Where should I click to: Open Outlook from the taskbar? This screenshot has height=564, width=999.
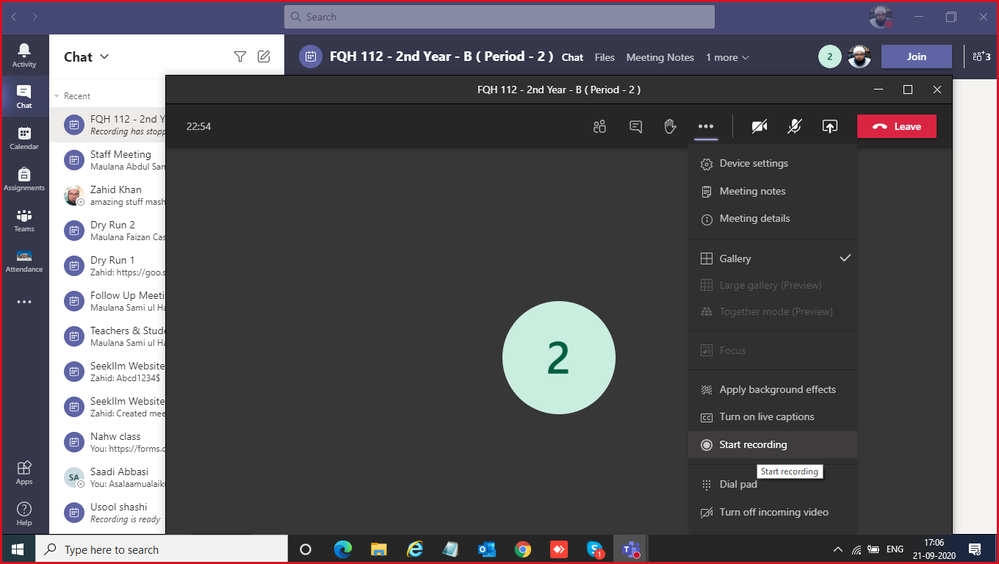(x=487, y=549)
